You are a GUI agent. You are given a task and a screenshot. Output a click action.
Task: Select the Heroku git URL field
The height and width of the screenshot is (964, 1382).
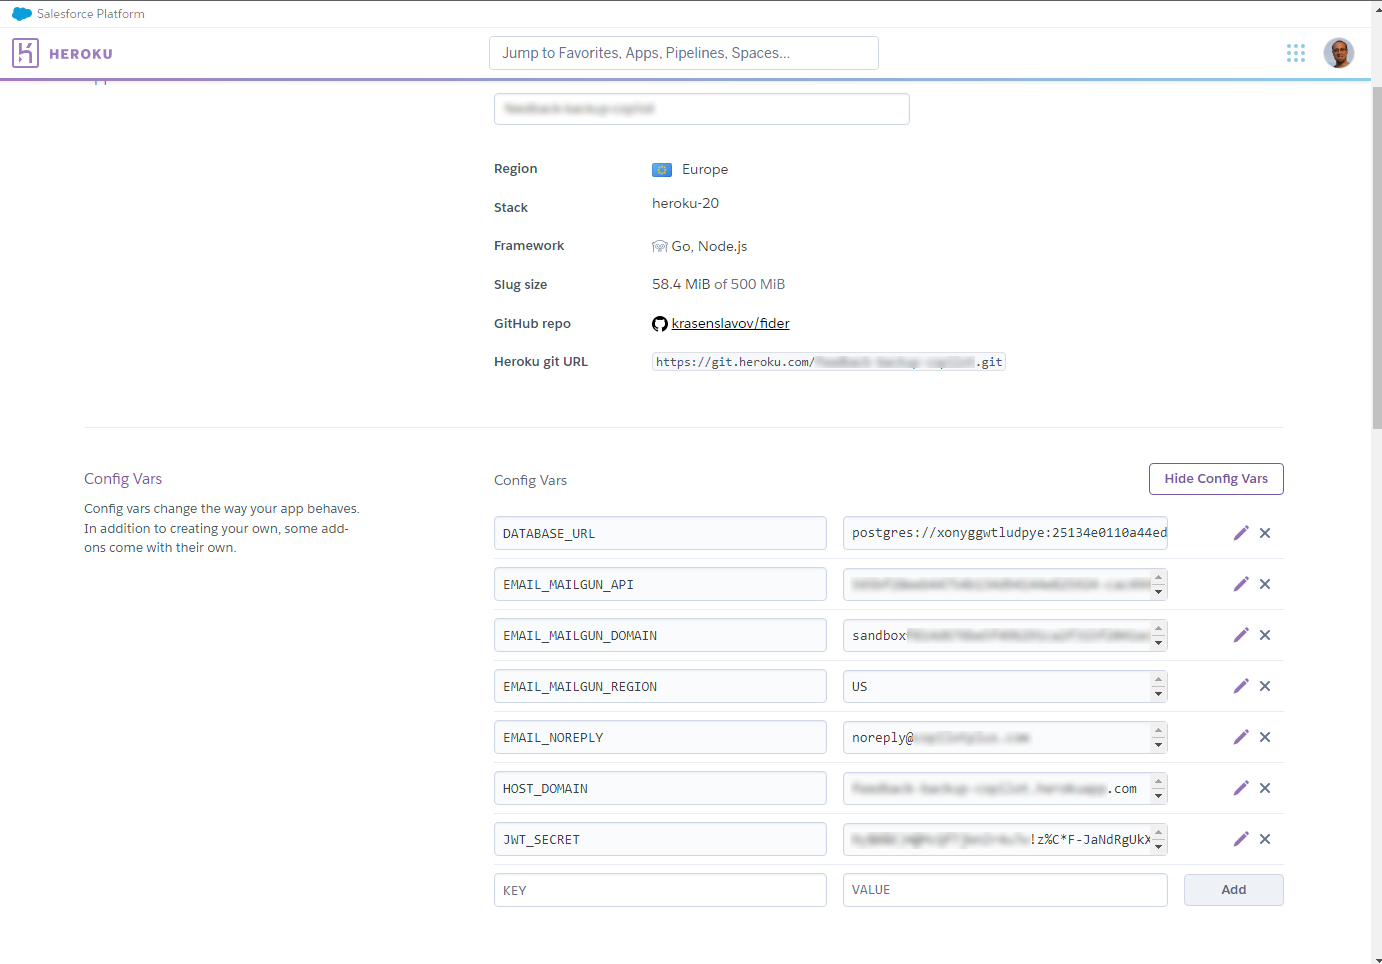pyautogui.click(x=828, y=362)
